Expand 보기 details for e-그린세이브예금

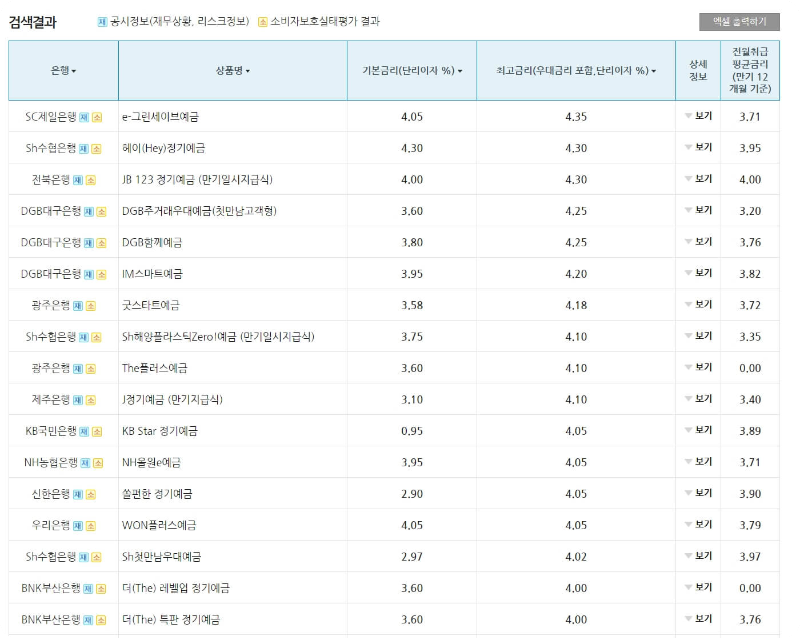click(698, 116)
